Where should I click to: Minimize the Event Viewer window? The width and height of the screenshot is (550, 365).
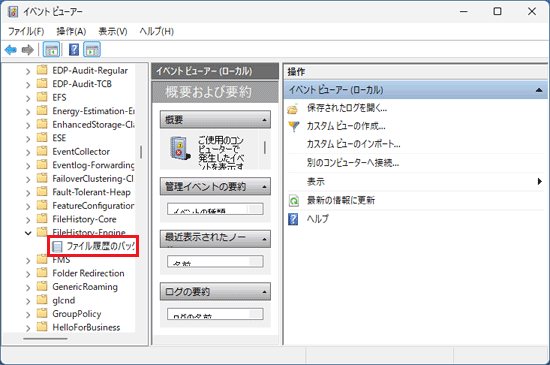[x=464, y=11]
